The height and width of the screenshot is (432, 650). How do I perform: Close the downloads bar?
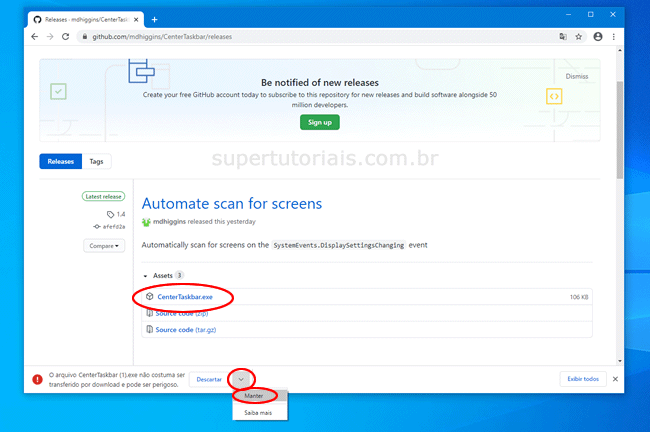point(615,379)
